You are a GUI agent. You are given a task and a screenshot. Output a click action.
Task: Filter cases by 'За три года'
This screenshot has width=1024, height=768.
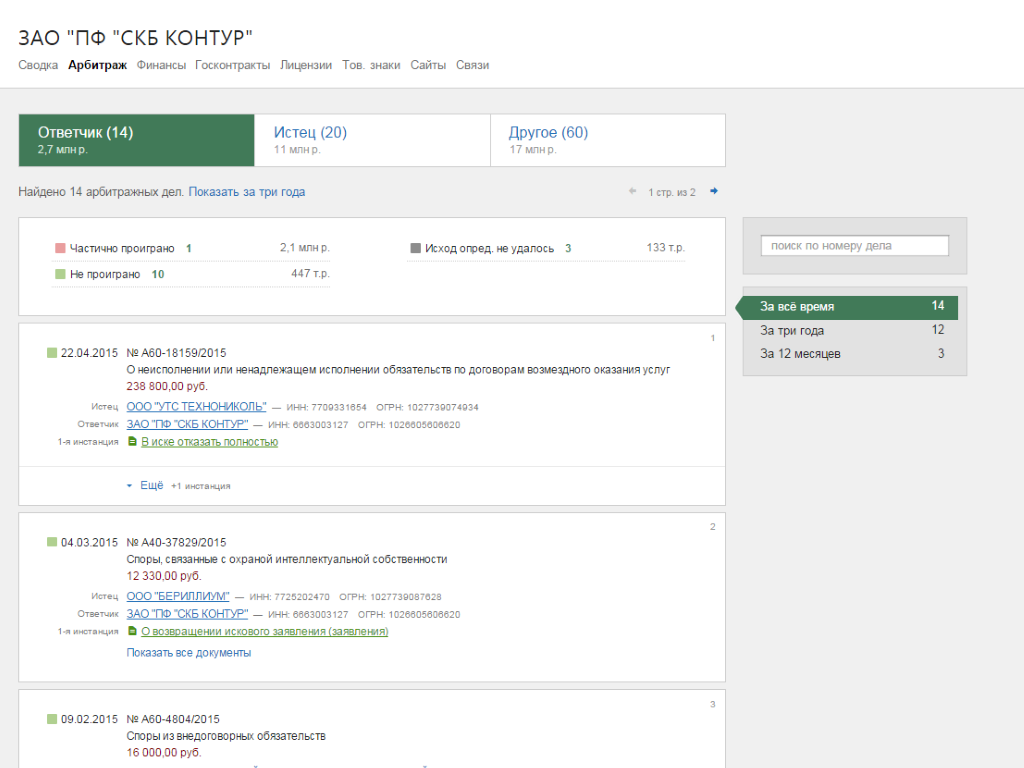[x=792, y=330]
